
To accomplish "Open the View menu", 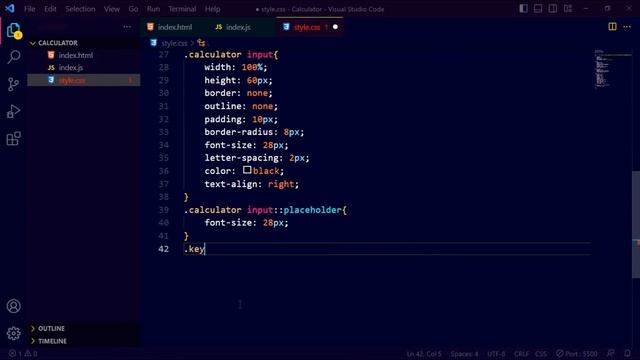I will pyautogui.click(x=111, y=9).
